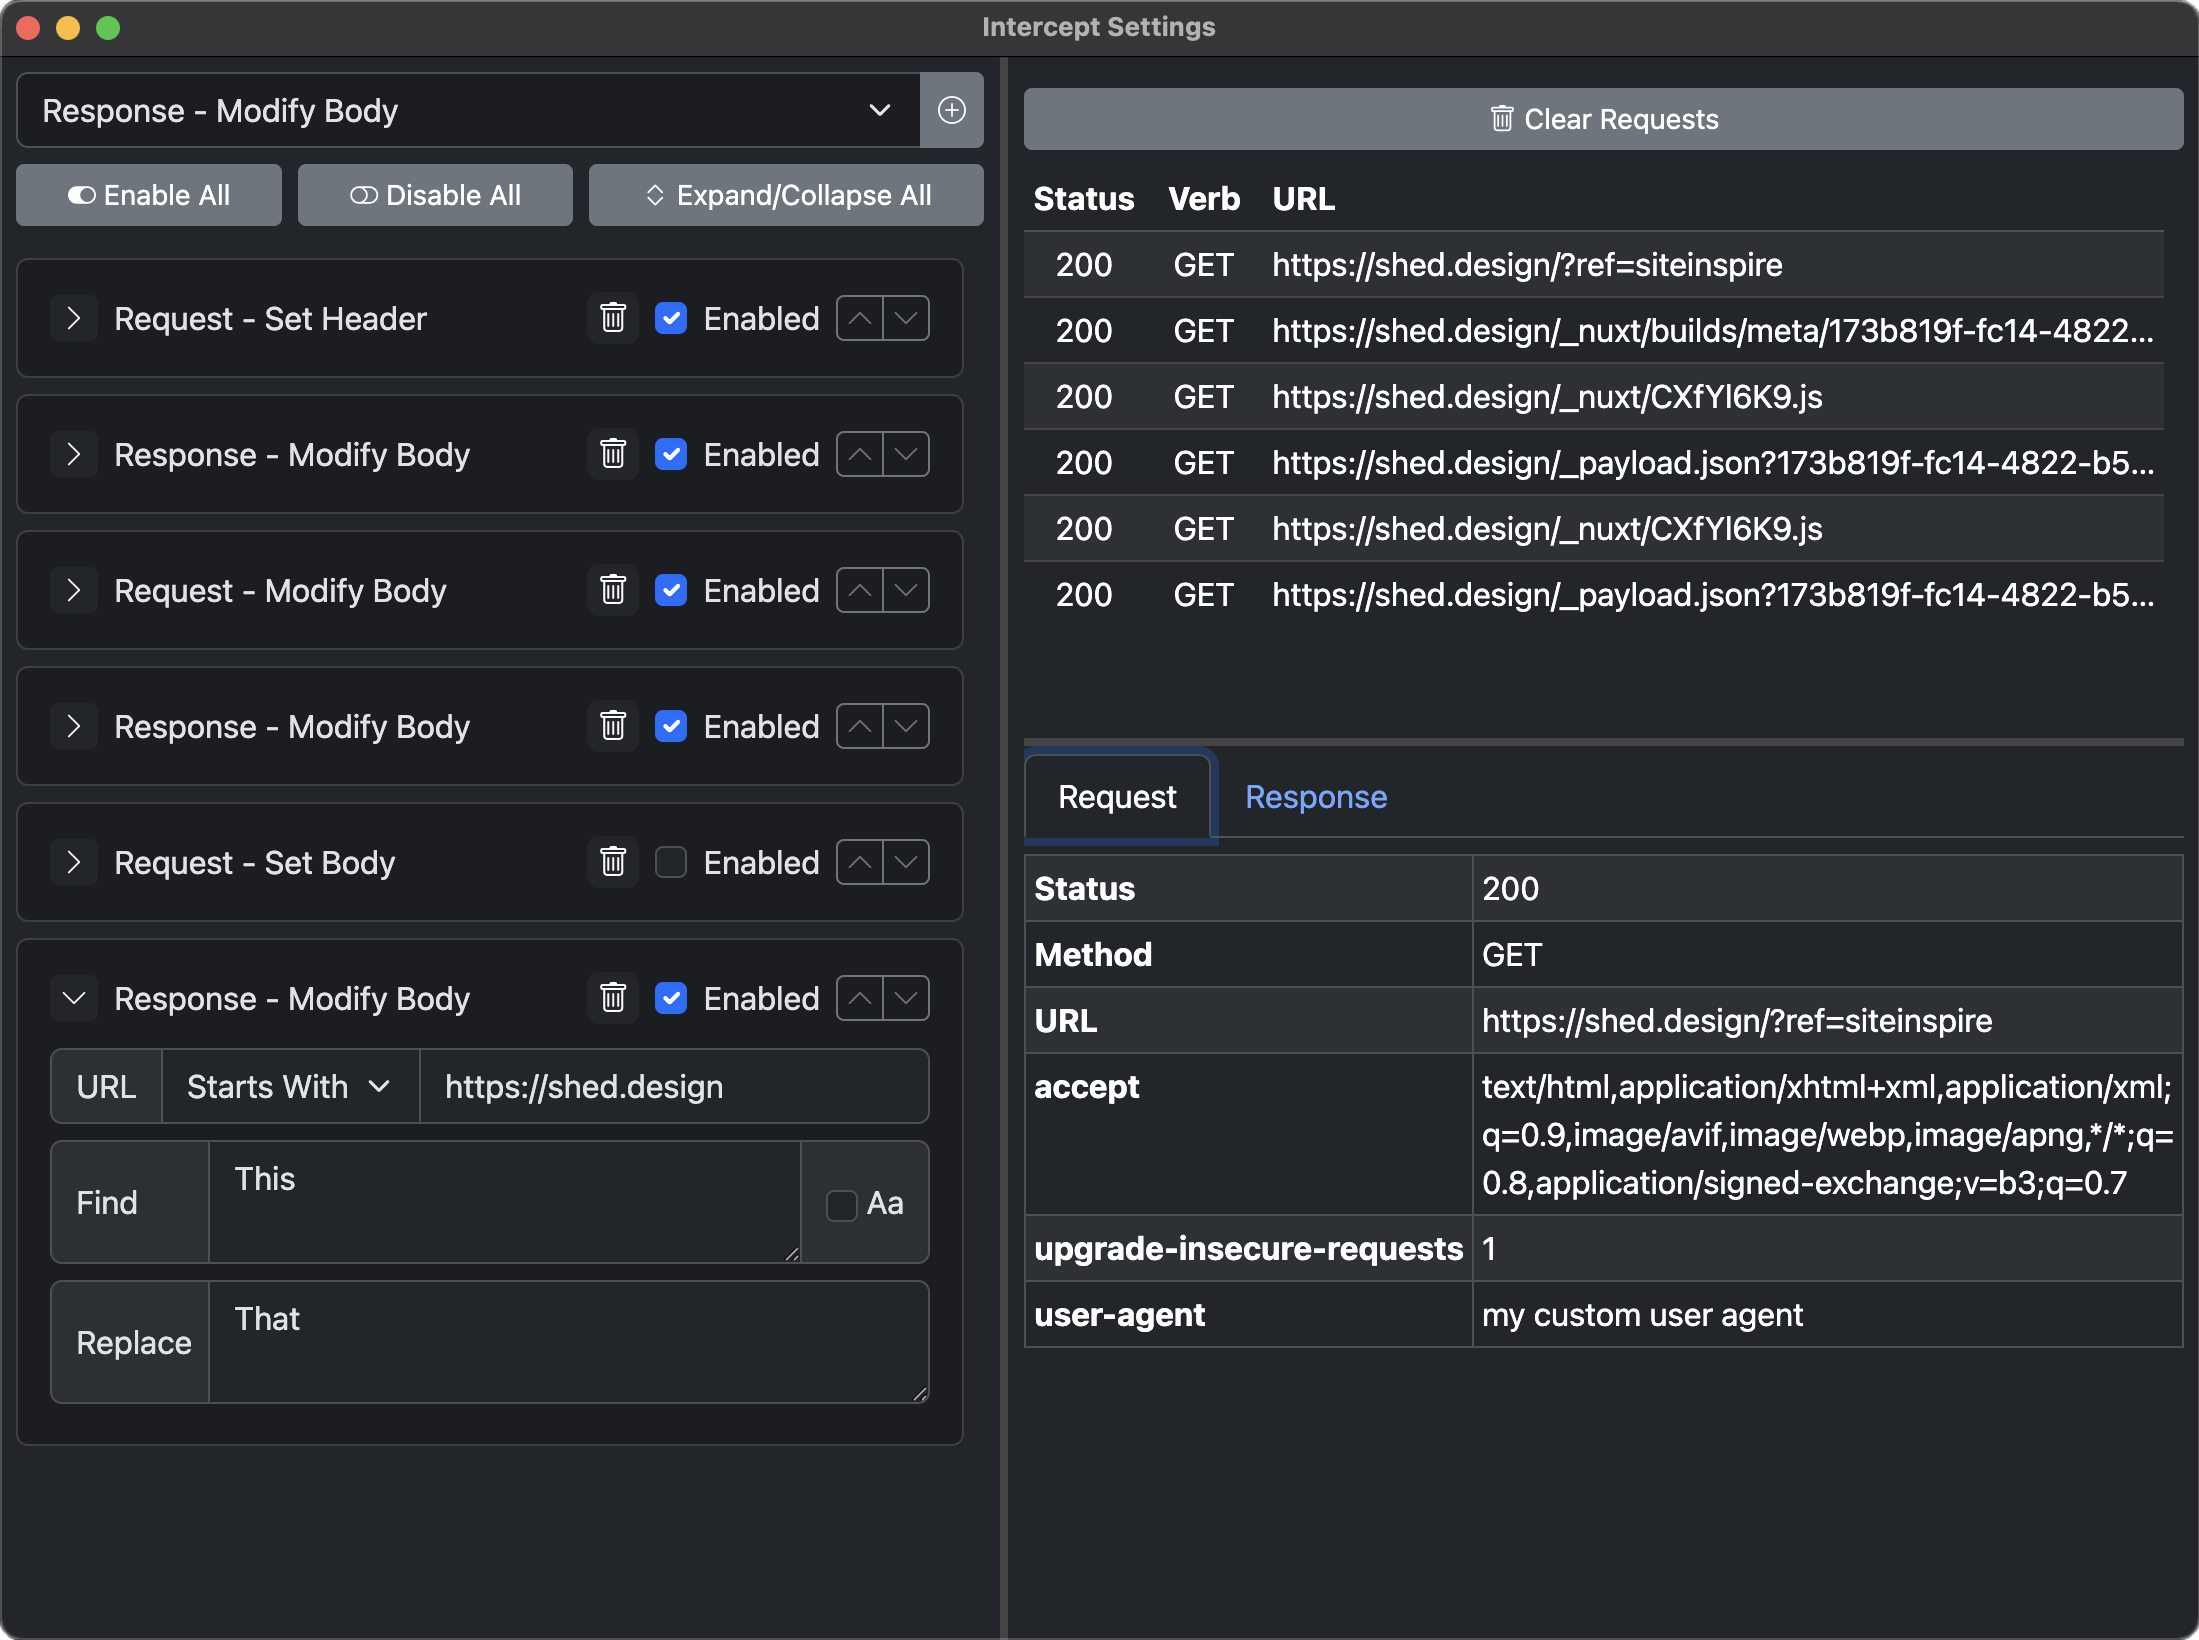This screenshot has width=2199, height=1640.
Task: Open the rule type dropdown
Action: click(878, 110)
